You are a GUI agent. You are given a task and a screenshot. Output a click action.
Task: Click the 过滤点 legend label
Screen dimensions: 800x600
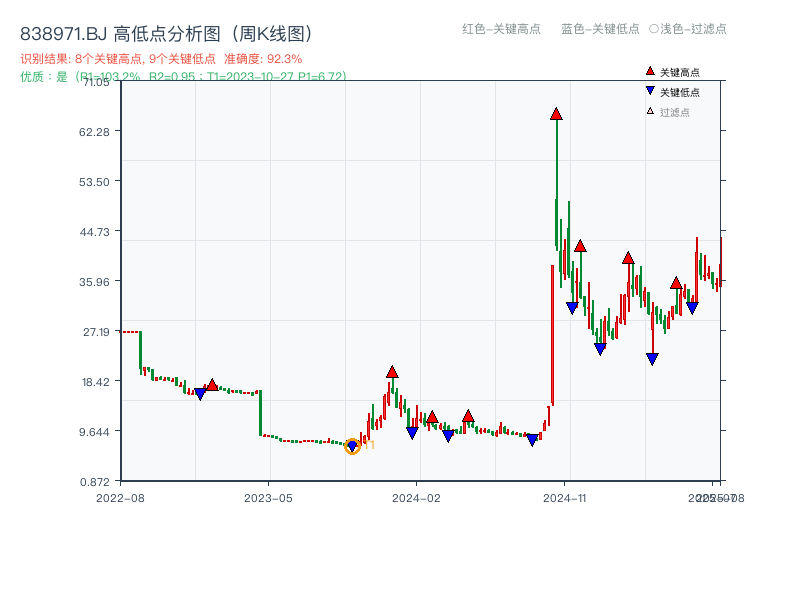[675, 112]
